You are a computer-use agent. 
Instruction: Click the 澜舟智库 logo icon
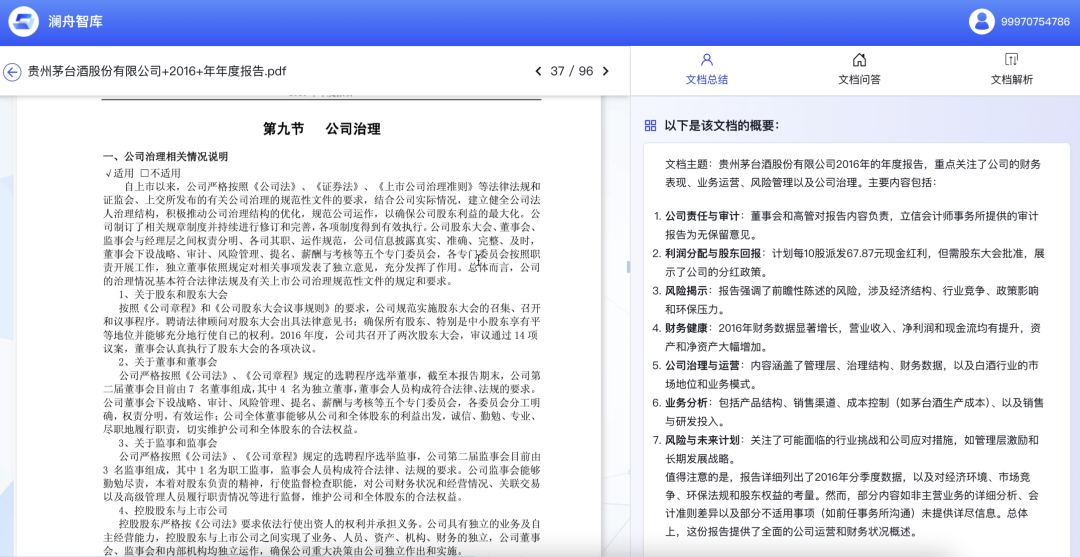(x=23, y=21)
